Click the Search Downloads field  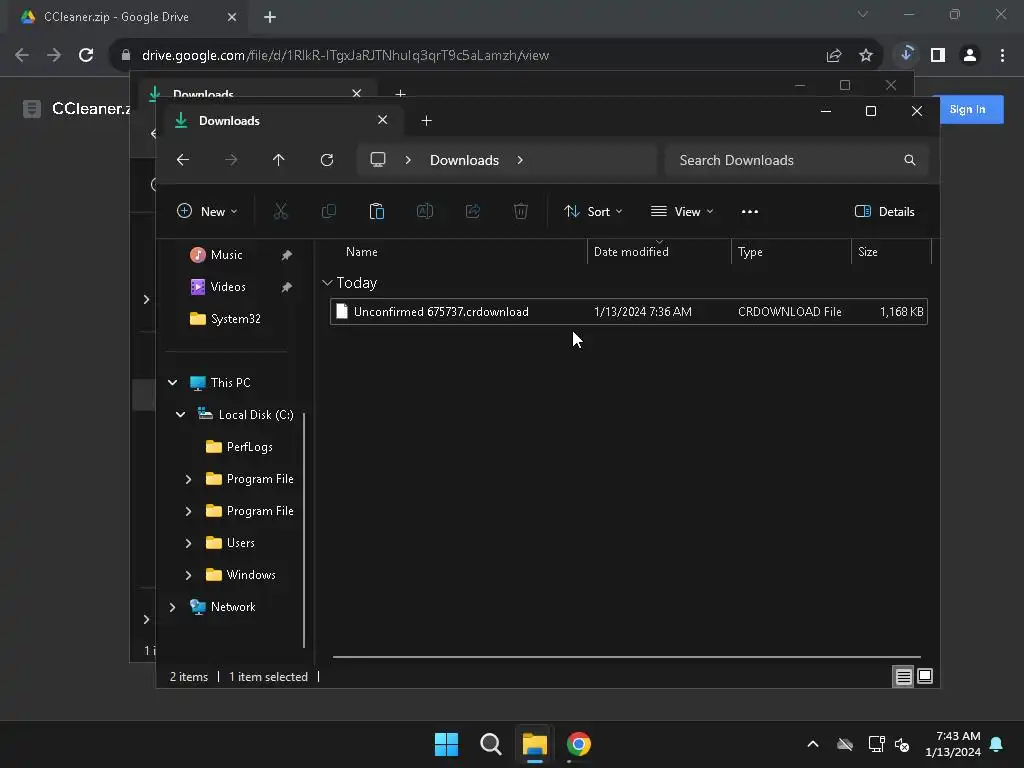pos(796,160)
